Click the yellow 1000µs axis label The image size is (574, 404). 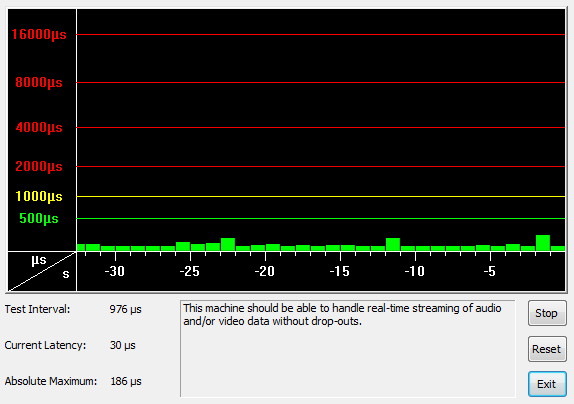[x=39, y=197]
